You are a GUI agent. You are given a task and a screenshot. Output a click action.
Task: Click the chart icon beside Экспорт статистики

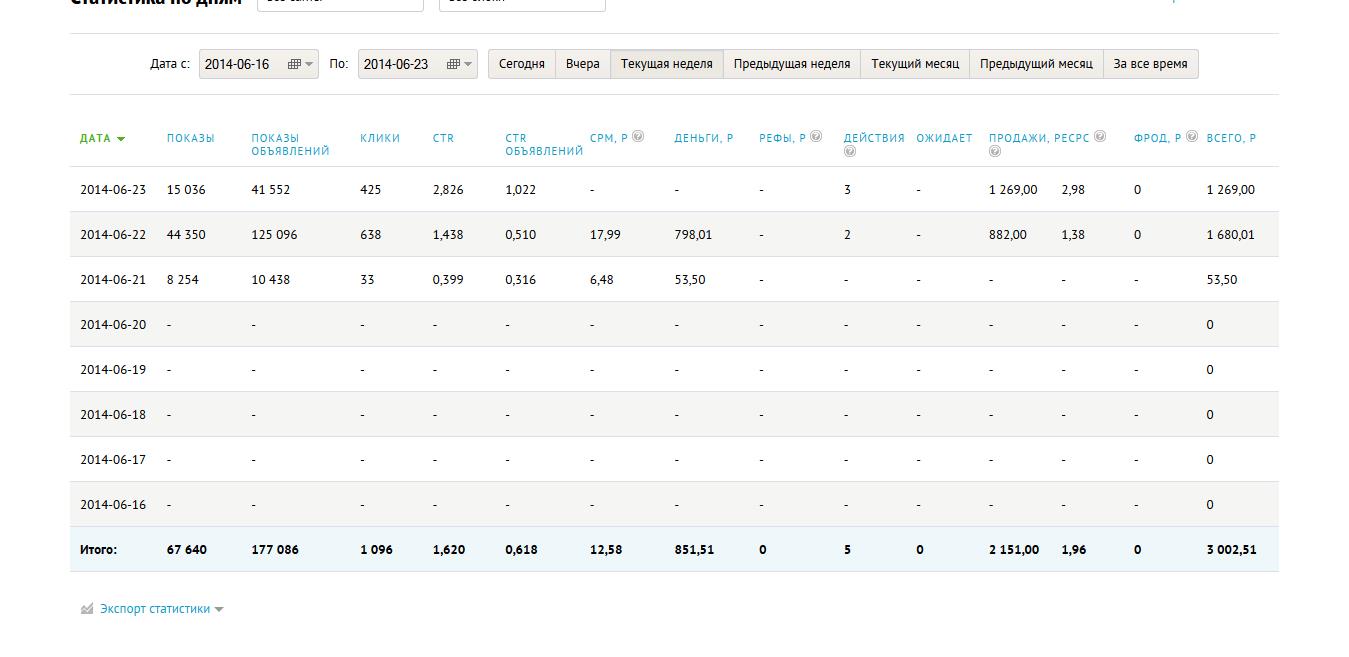pyautogui.click(x=87, y=608)
